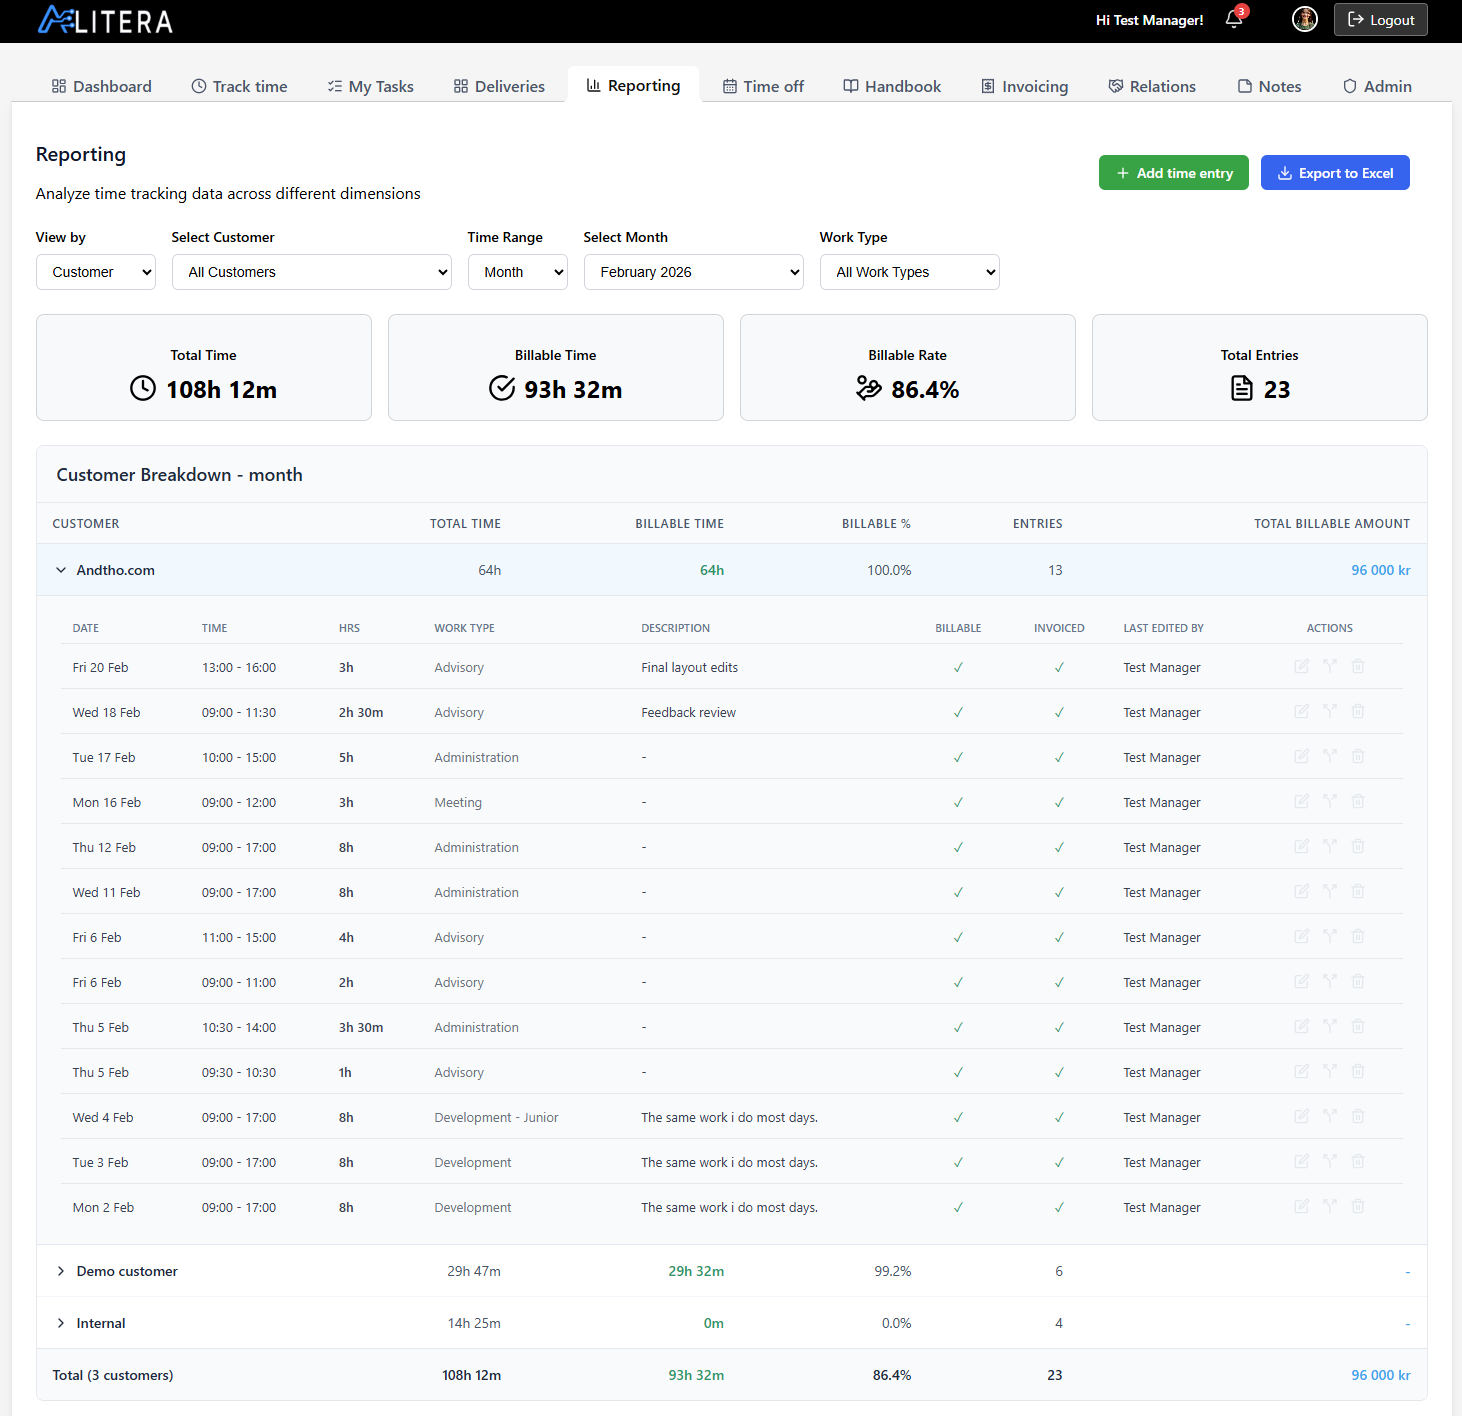Viewport: 1462px width, 1416px height.
Task: Delete the Tue 3 Feb entry
Action: click(1358, 1161)
